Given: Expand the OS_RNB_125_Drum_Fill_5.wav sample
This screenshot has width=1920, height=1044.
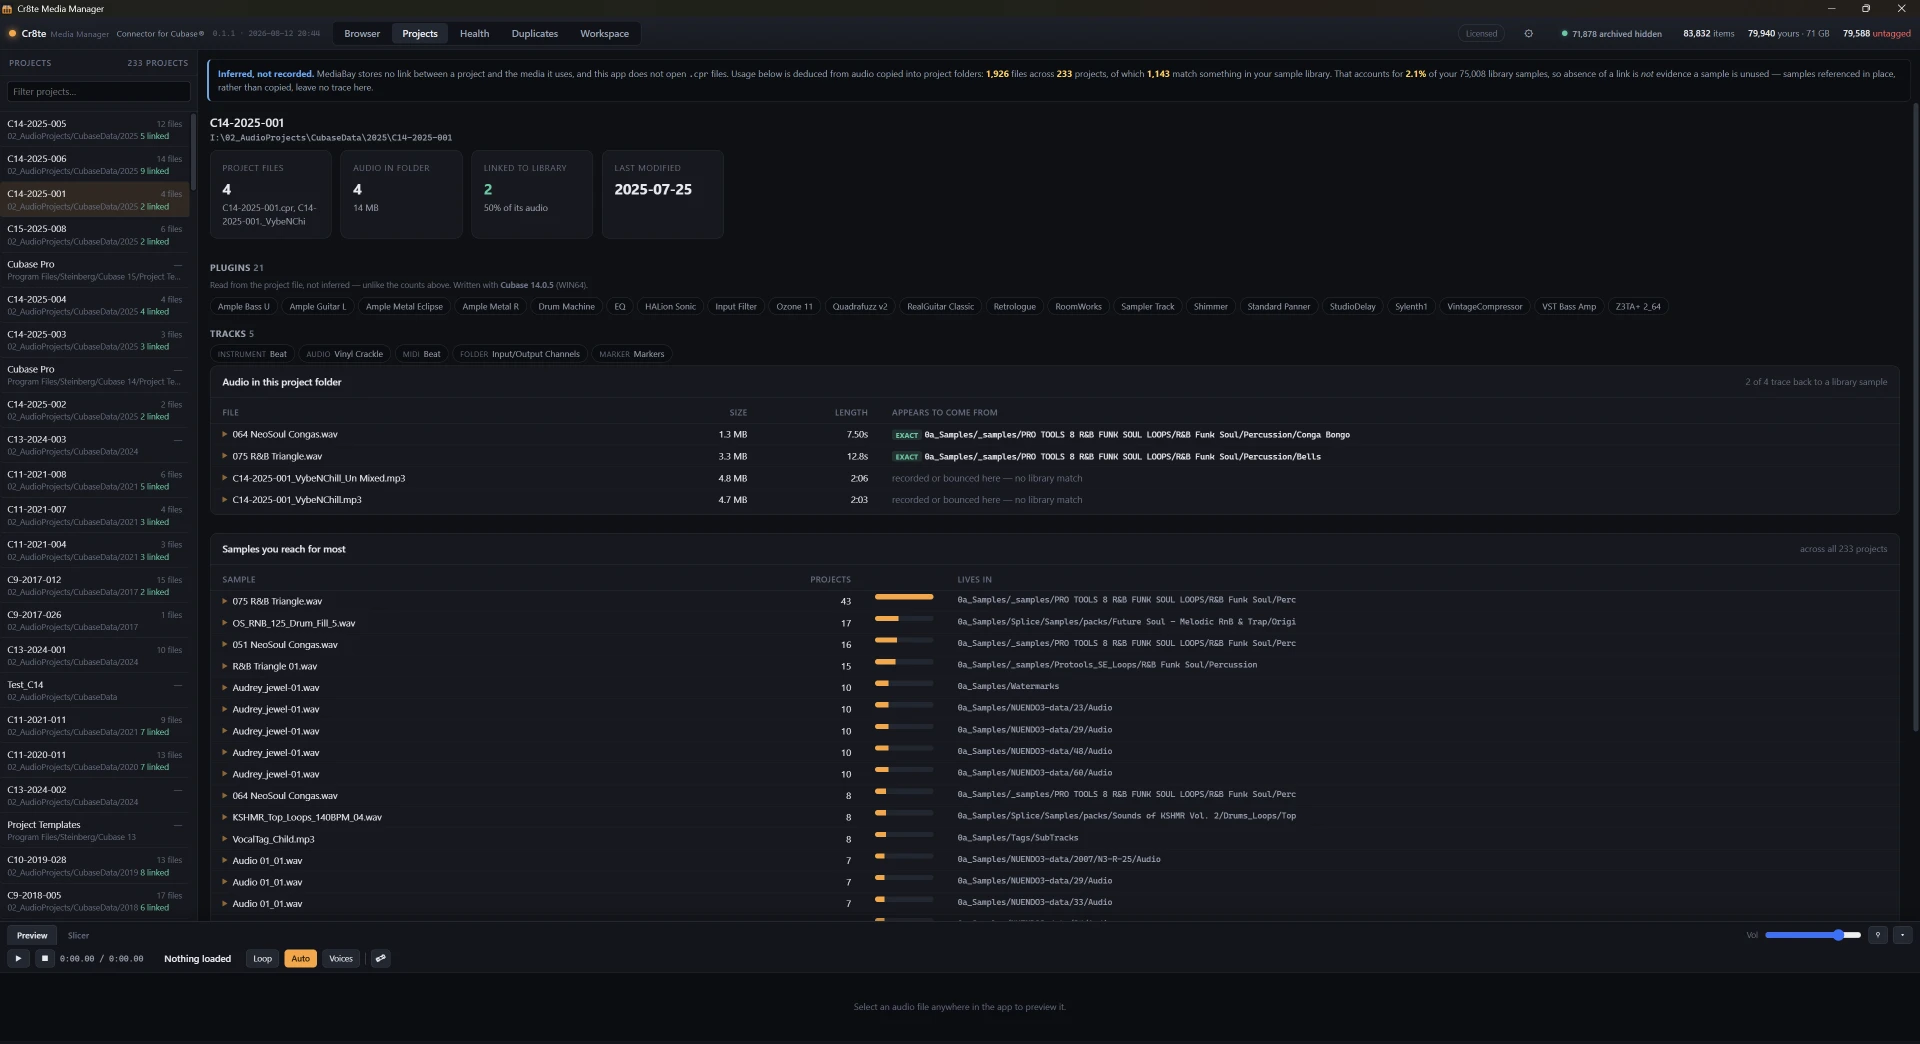Looking at the screenshot, I should coord(225,623).
